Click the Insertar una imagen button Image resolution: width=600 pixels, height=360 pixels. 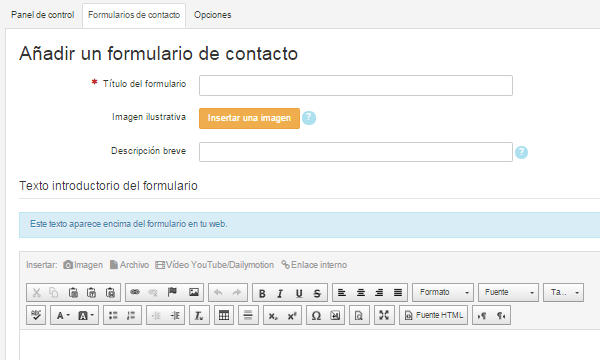pyautogui.click(x=249, y=118)
